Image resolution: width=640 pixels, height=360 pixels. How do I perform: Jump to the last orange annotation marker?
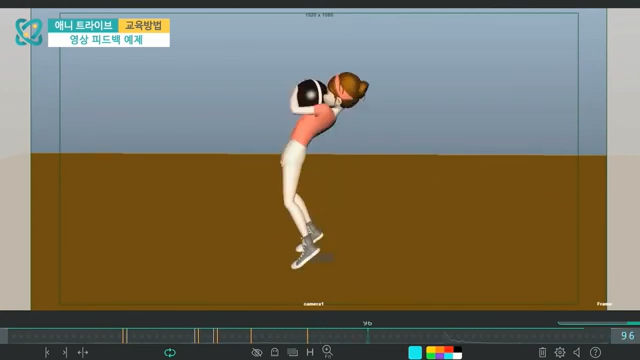(x=307, y=336)
